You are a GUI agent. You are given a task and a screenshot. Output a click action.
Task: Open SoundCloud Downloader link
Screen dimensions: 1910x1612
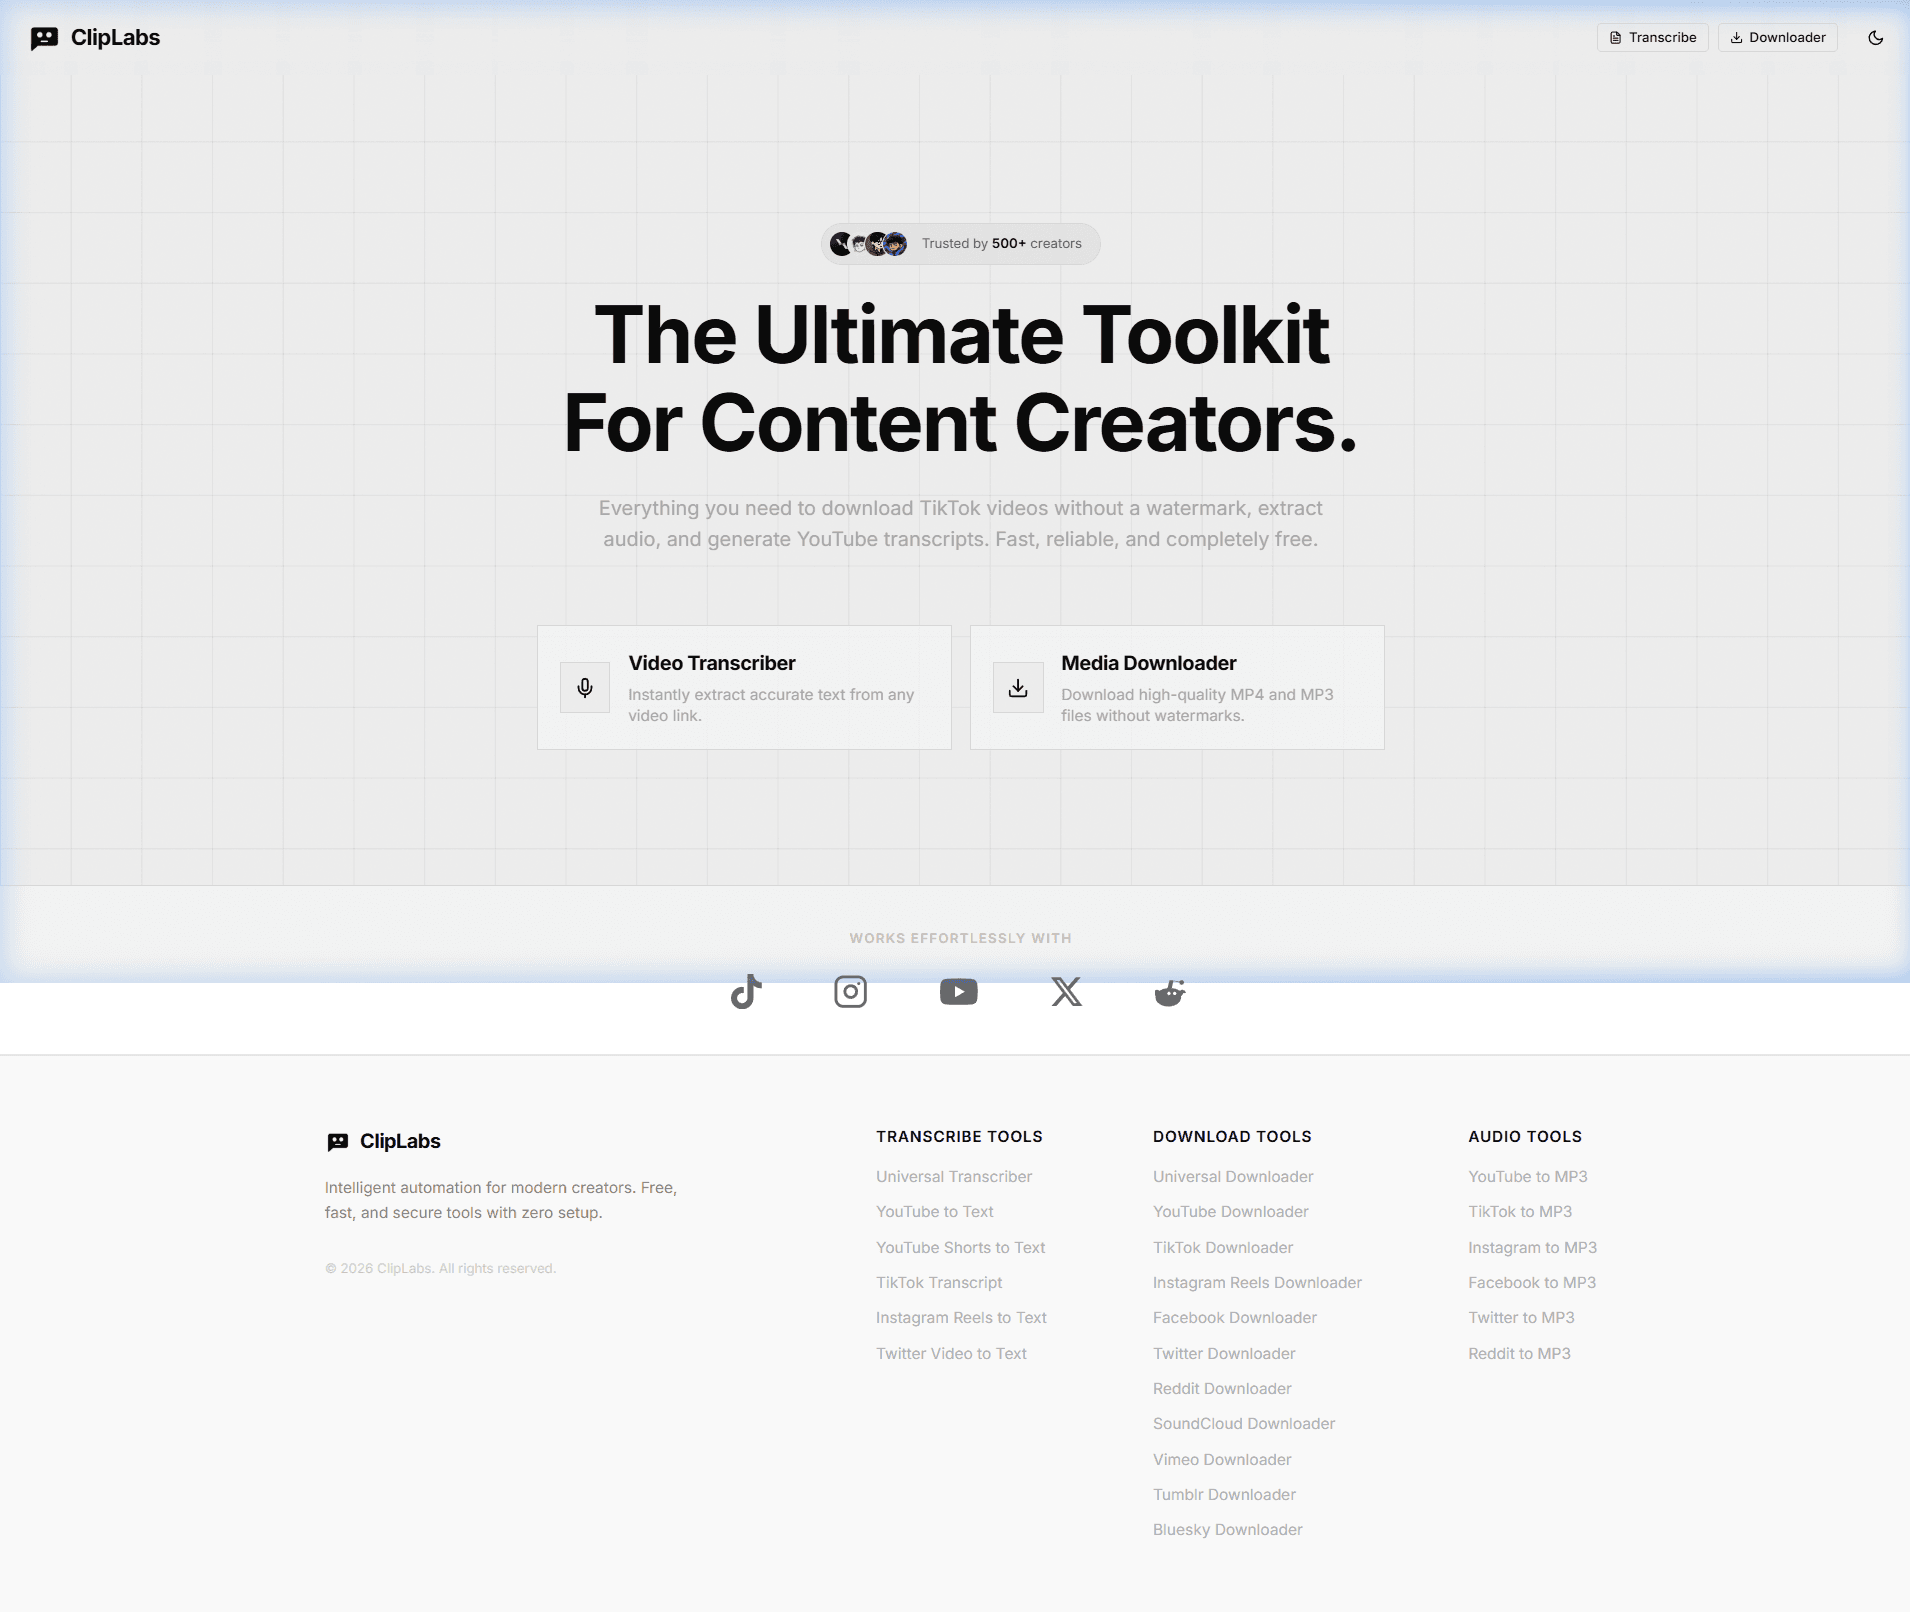pos(1244,1424)
